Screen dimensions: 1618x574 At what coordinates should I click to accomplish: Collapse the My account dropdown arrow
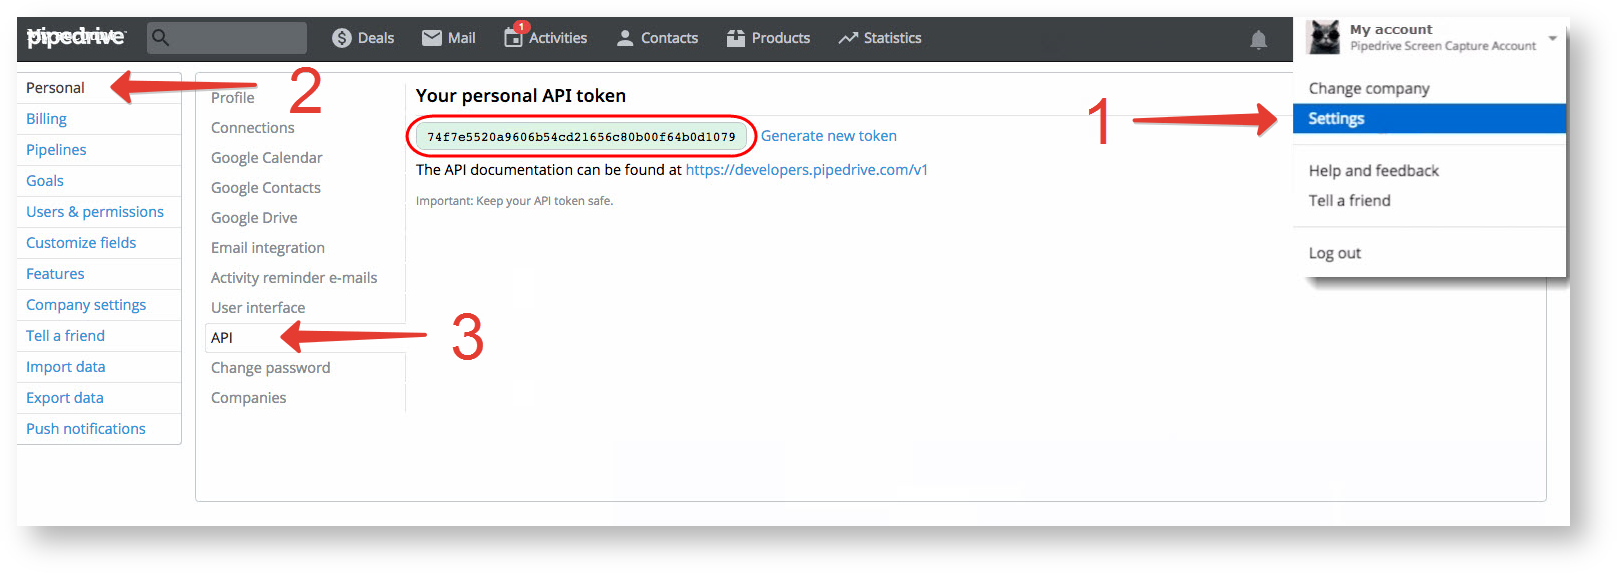(1553, 38)
